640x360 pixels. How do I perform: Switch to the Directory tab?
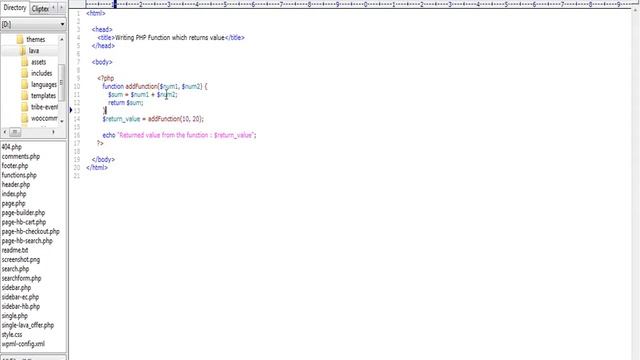15,8
